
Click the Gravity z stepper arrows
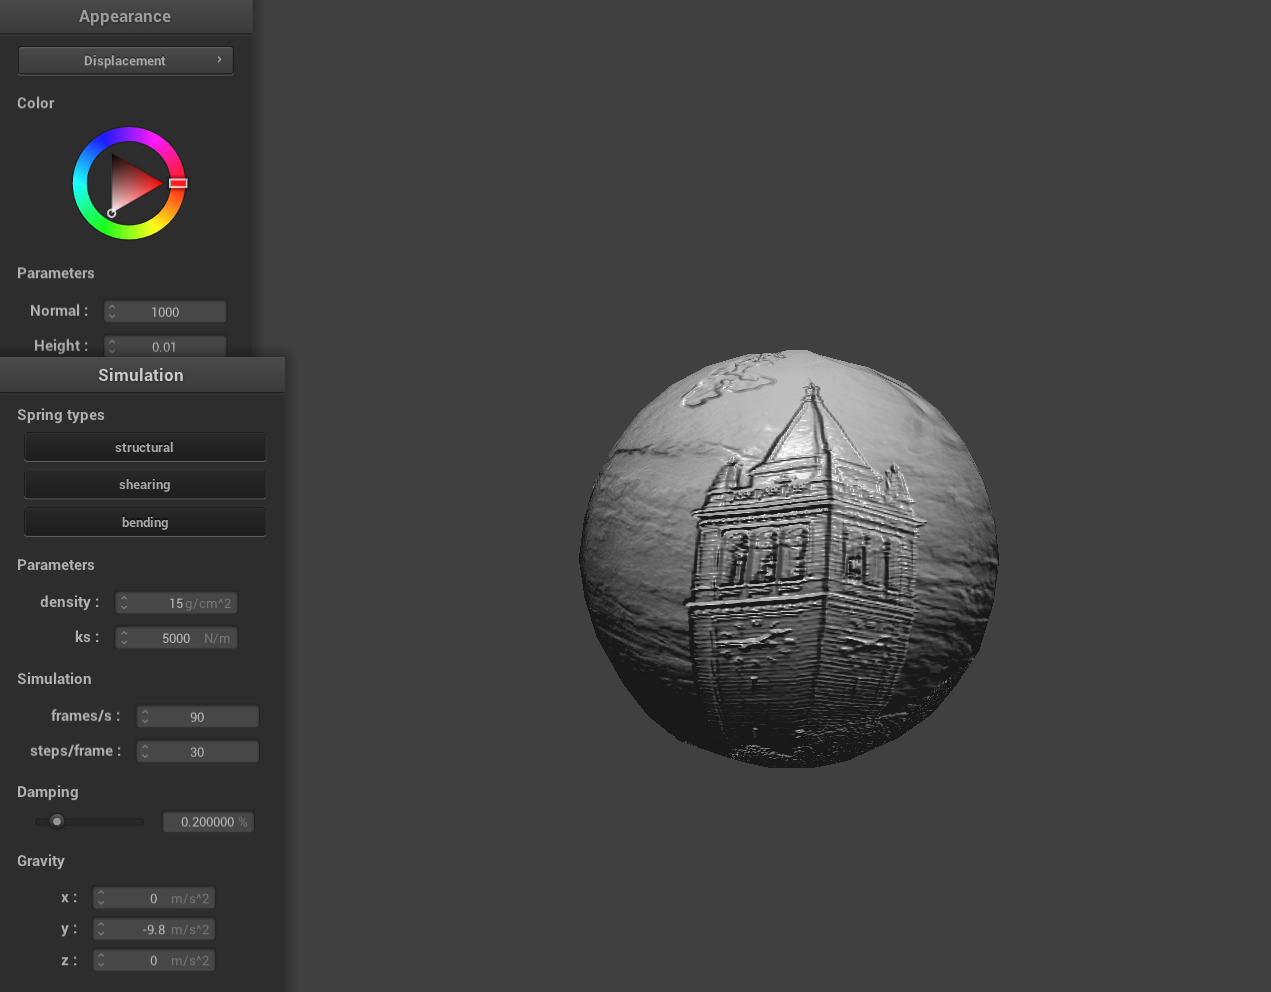point(101,960)
